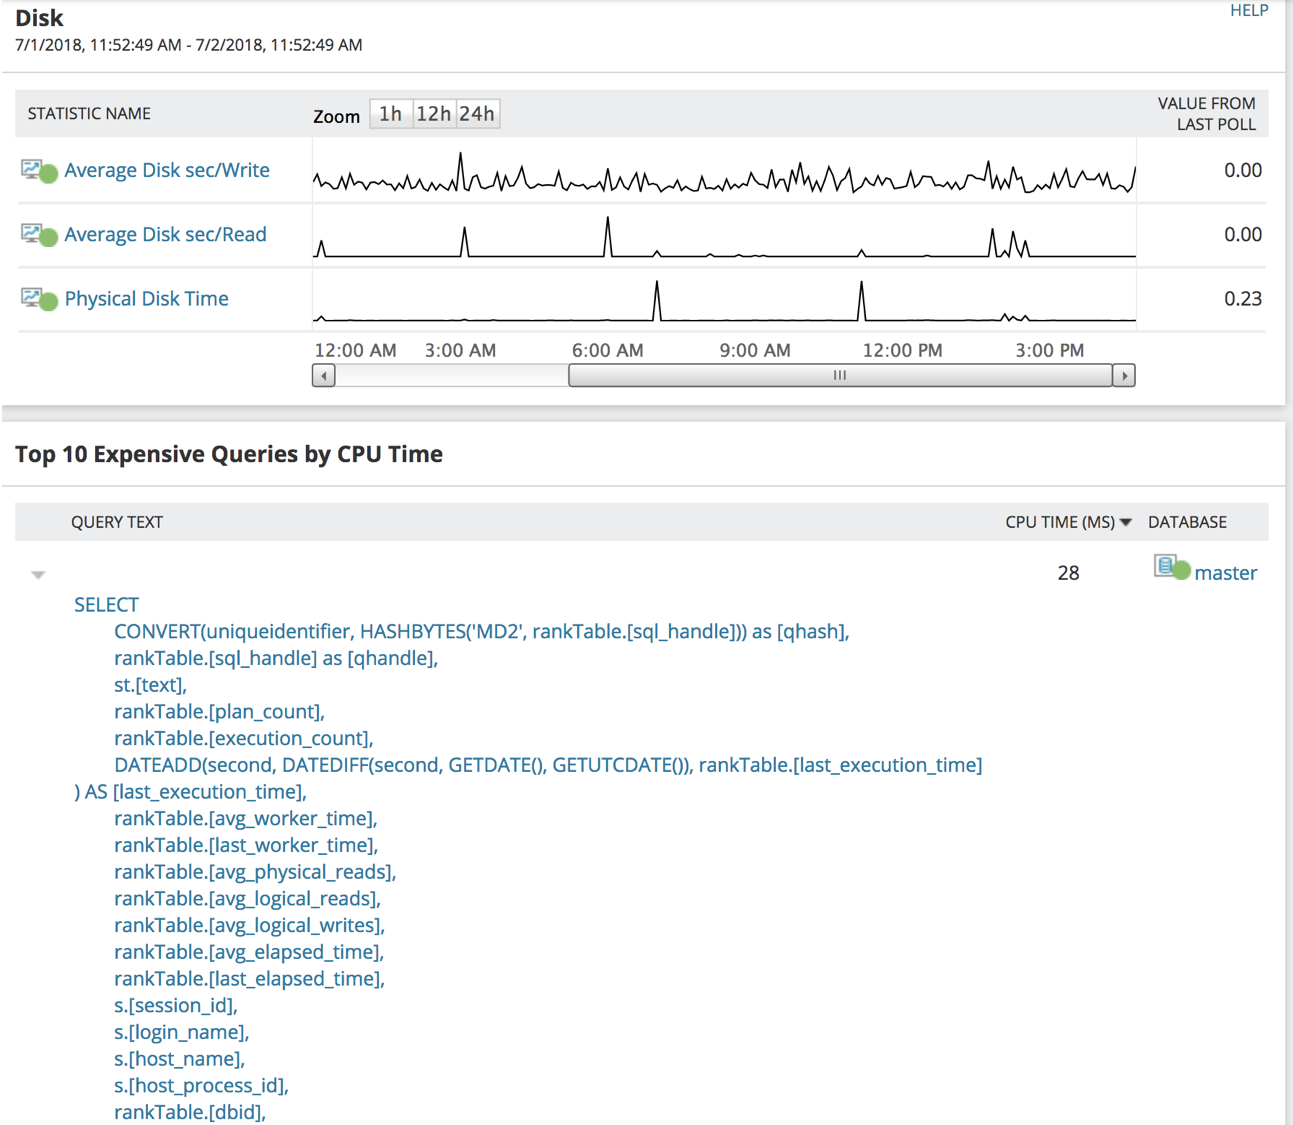The height and width of the screenshot is (1125, 1293).
Task: Collapse the expanded SELECT query row
Action: (38, 573)
